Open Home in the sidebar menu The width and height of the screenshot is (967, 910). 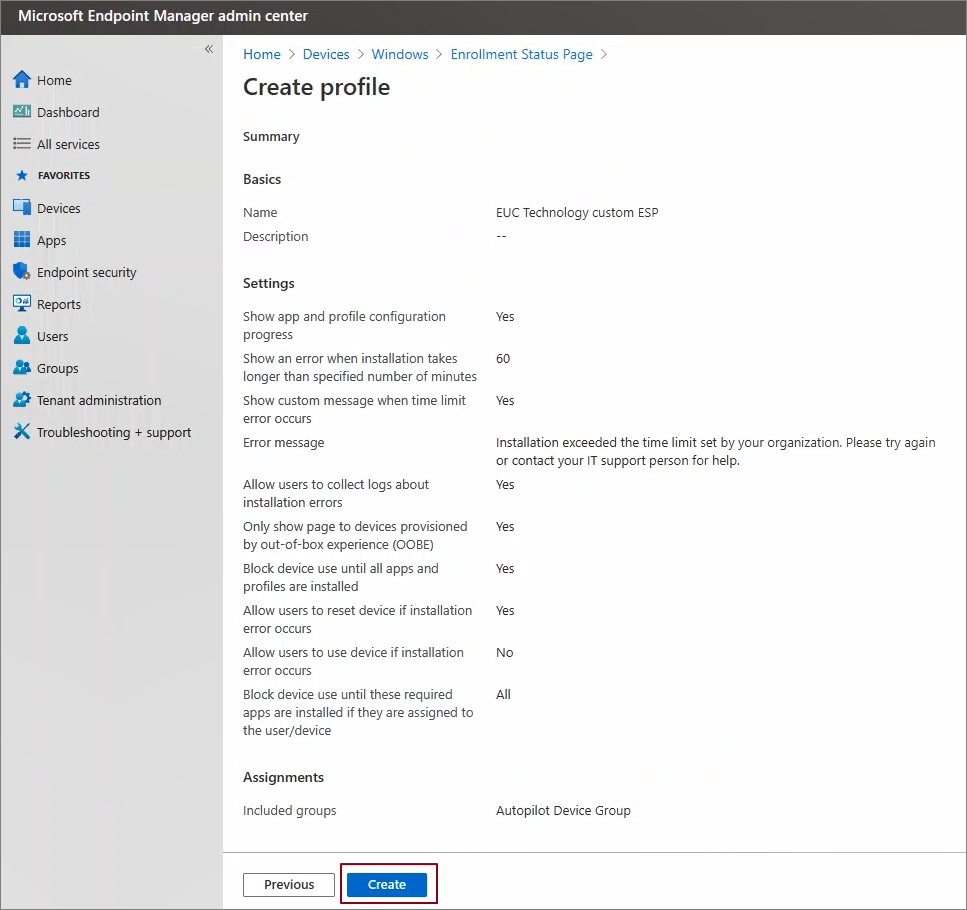tap(54, 80)
